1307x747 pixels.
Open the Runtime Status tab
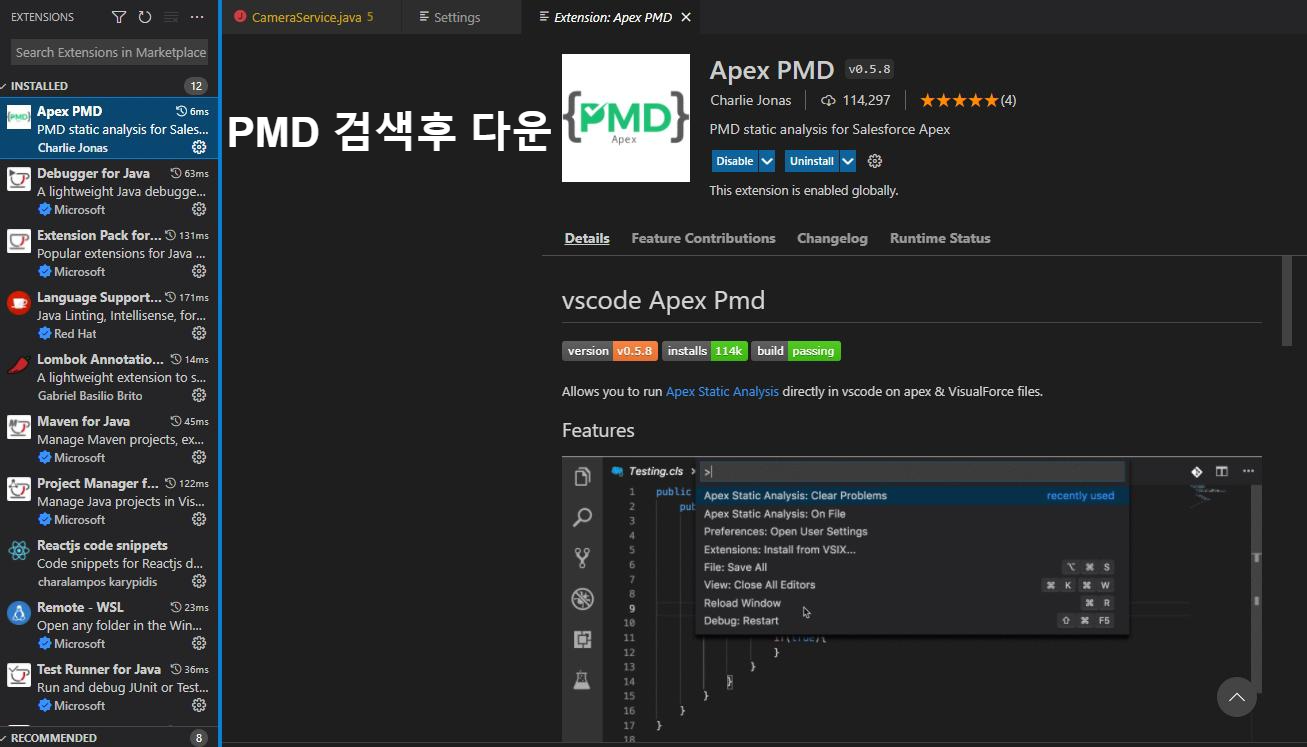(940, 238)
